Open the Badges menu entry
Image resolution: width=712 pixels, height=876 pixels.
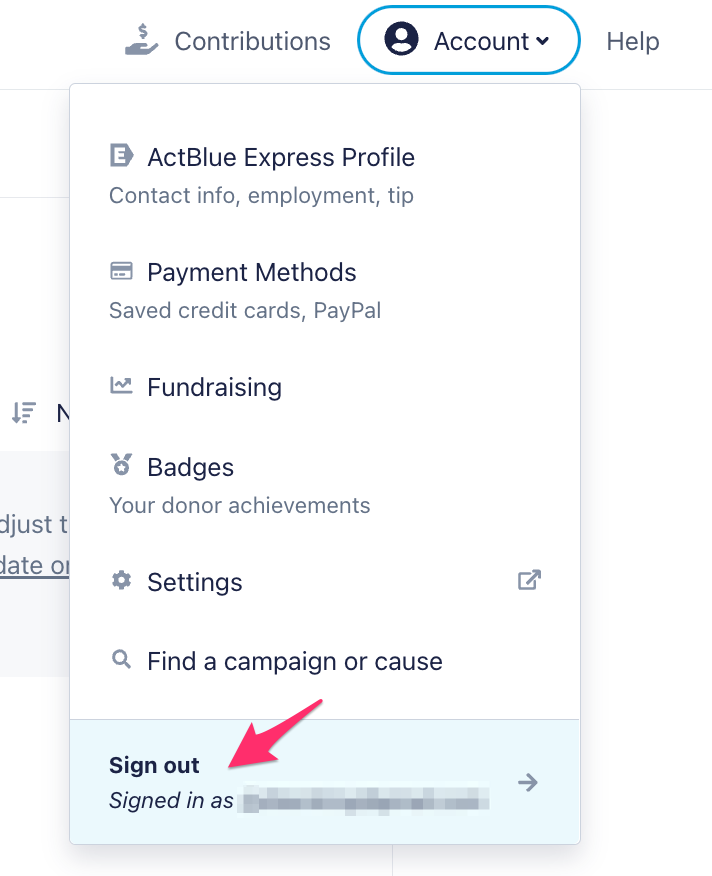[x=190, y=467]
